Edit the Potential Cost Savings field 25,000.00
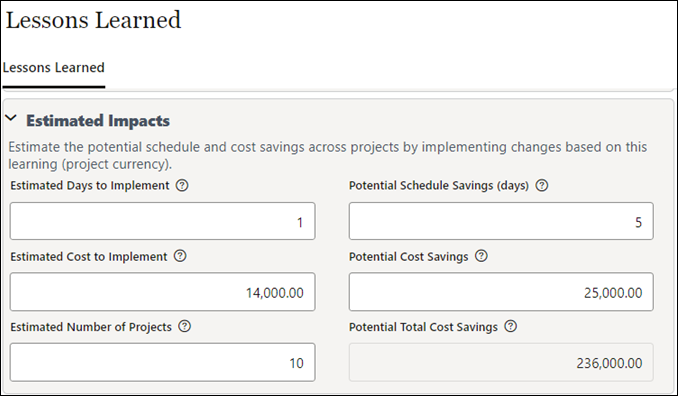The image size is (678, 396). (501, 292)
